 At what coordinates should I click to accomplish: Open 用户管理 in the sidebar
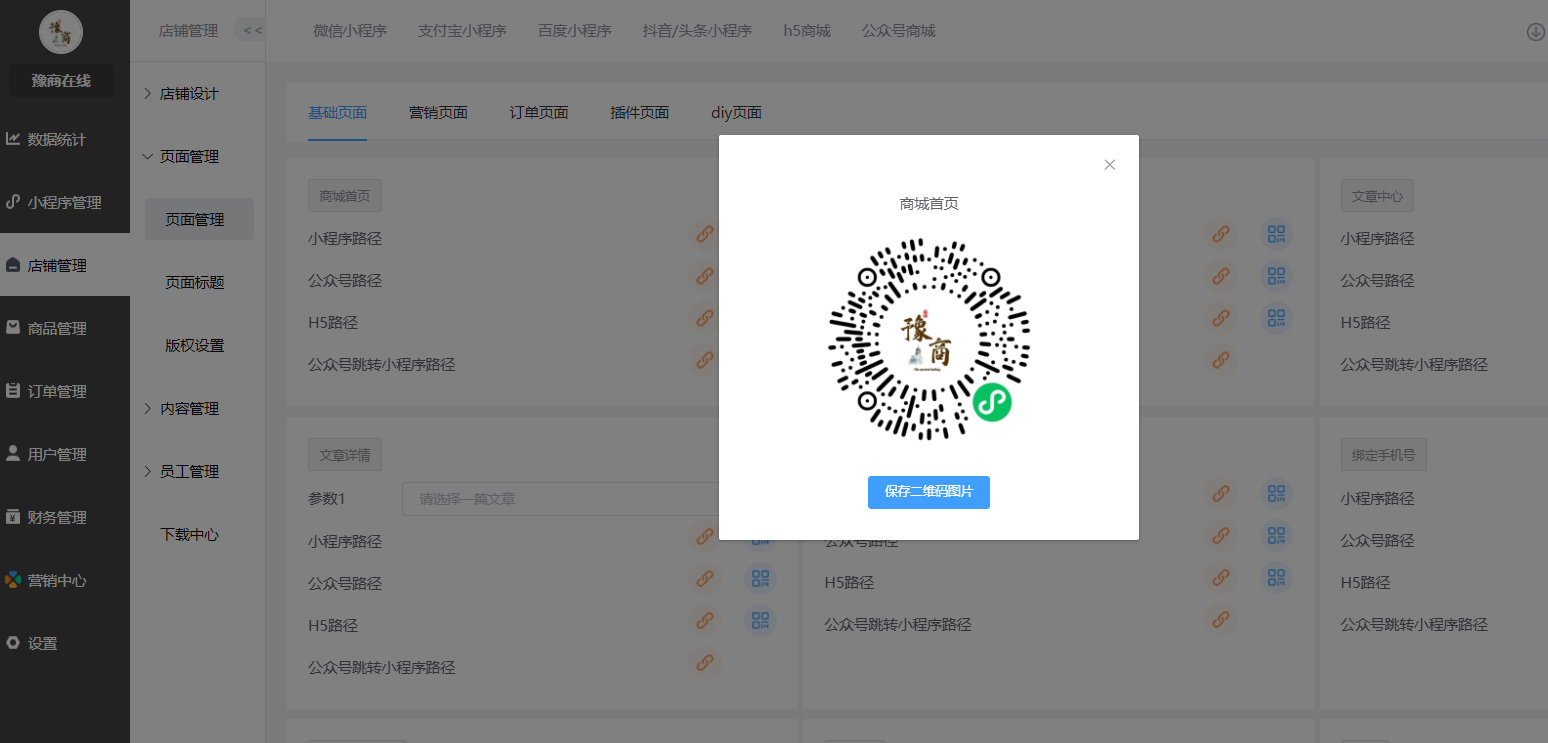(57, 454)
